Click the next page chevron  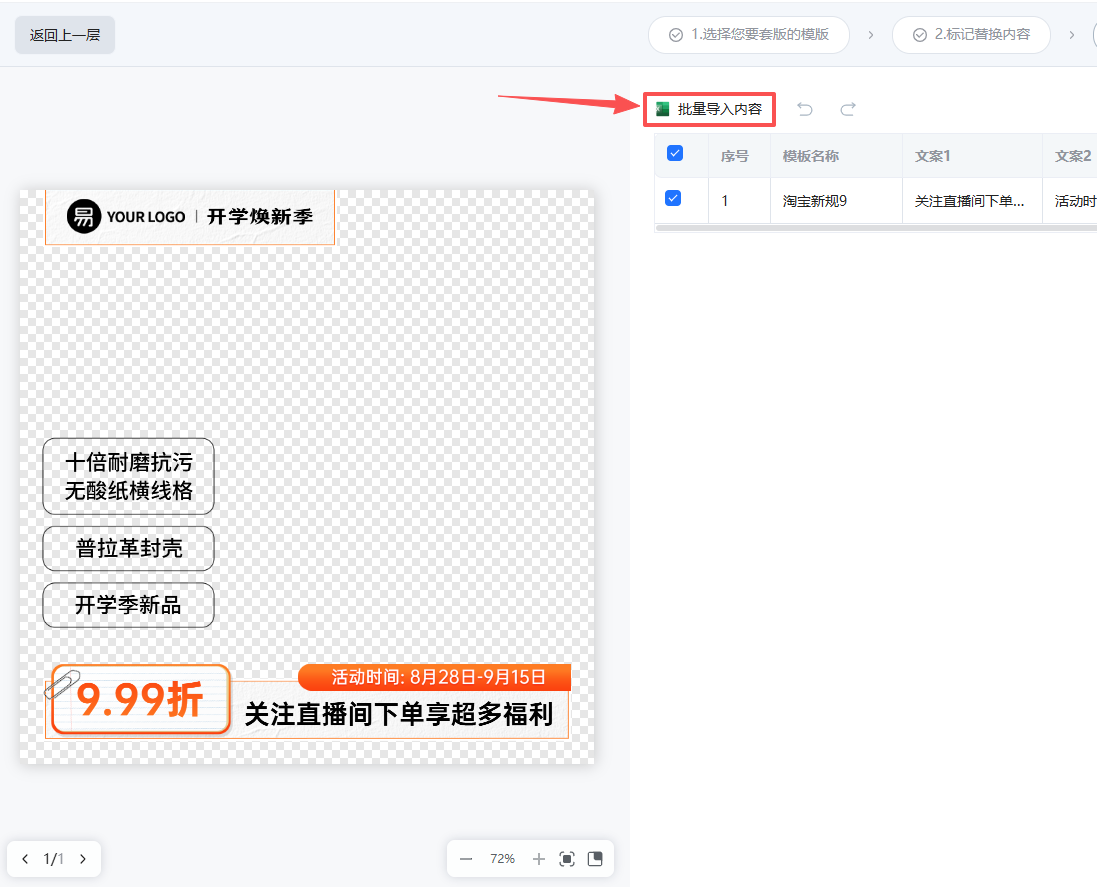[x=82, y=858]
